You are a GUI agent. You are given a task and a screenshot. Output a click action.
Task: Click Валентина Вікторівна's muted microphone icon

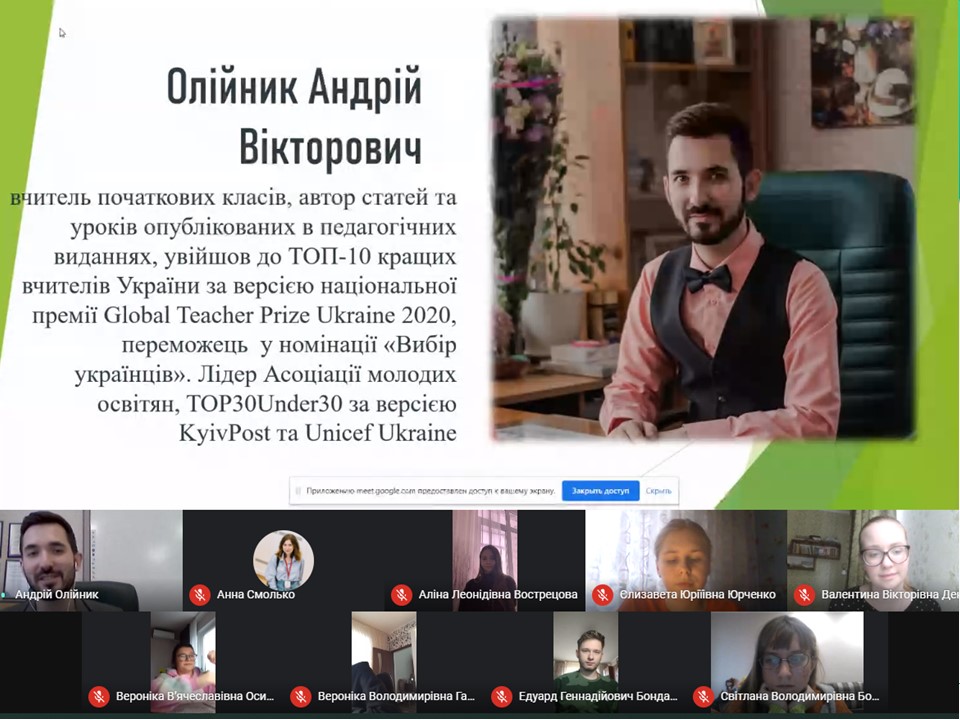(804, 595)
